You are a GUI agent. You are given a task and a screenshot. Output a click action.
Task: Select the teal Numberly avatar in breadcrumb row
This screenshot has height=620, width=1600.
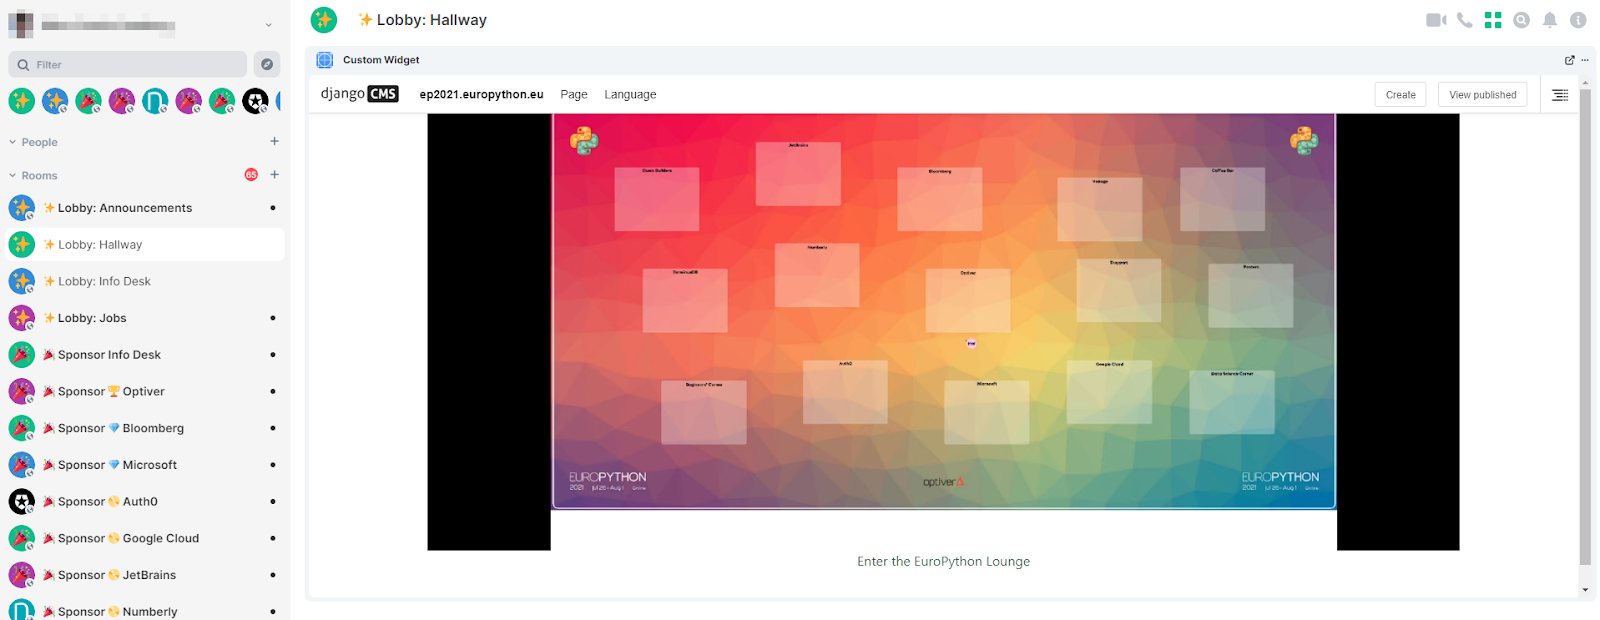[155, 101]
